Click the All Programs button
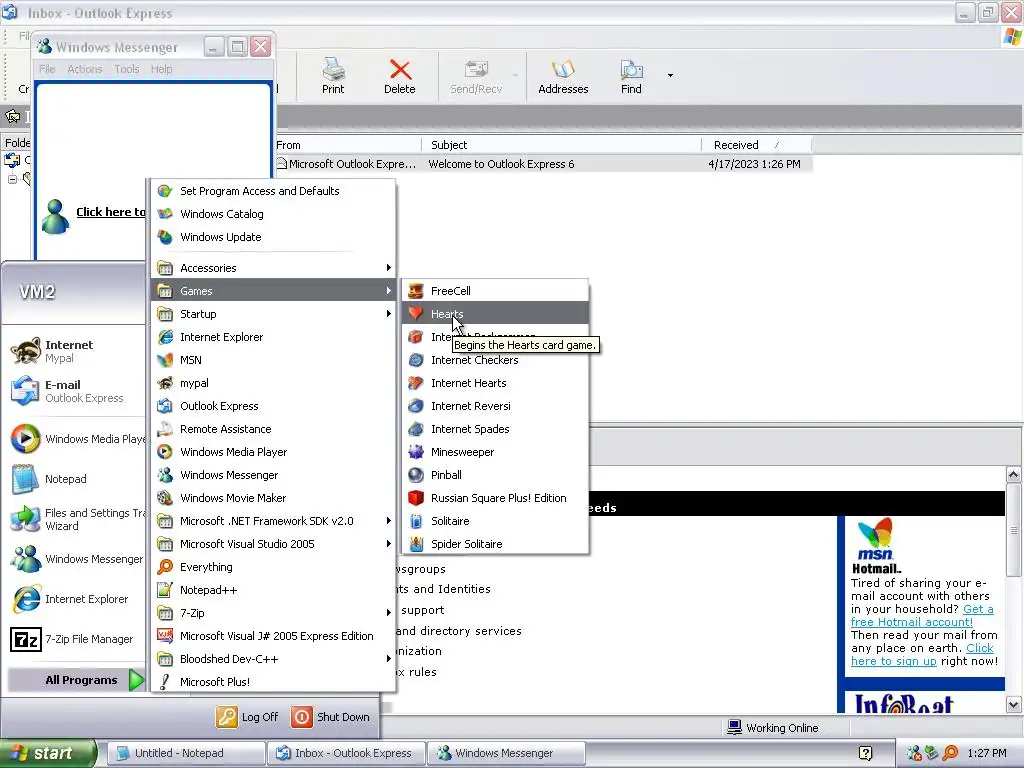1024x768 pixels. (76, 680)
